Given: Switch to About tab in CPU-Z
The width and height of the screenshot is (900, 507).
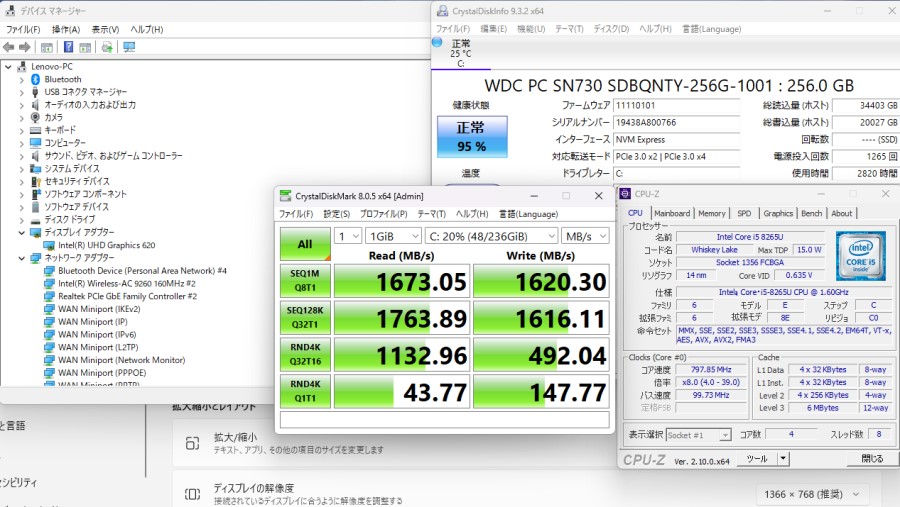Looking at the screenshot, I should 841,213.
